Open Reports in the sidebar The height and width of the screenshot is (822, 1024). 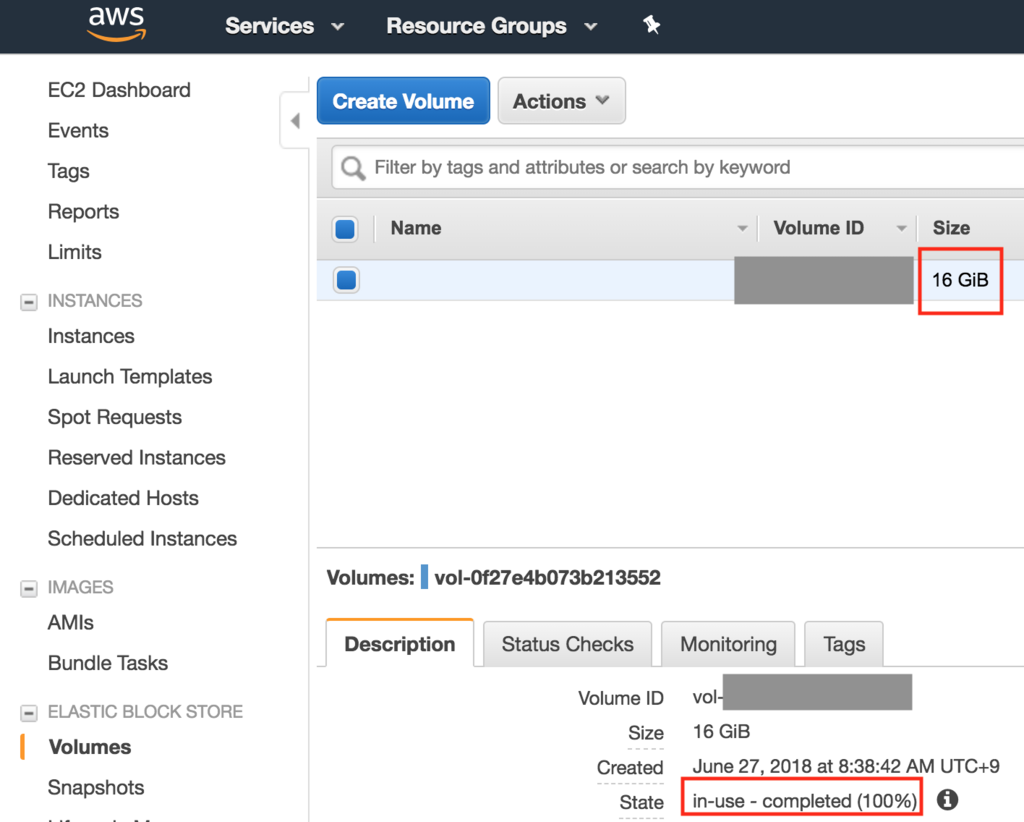[x=84, y=212]
